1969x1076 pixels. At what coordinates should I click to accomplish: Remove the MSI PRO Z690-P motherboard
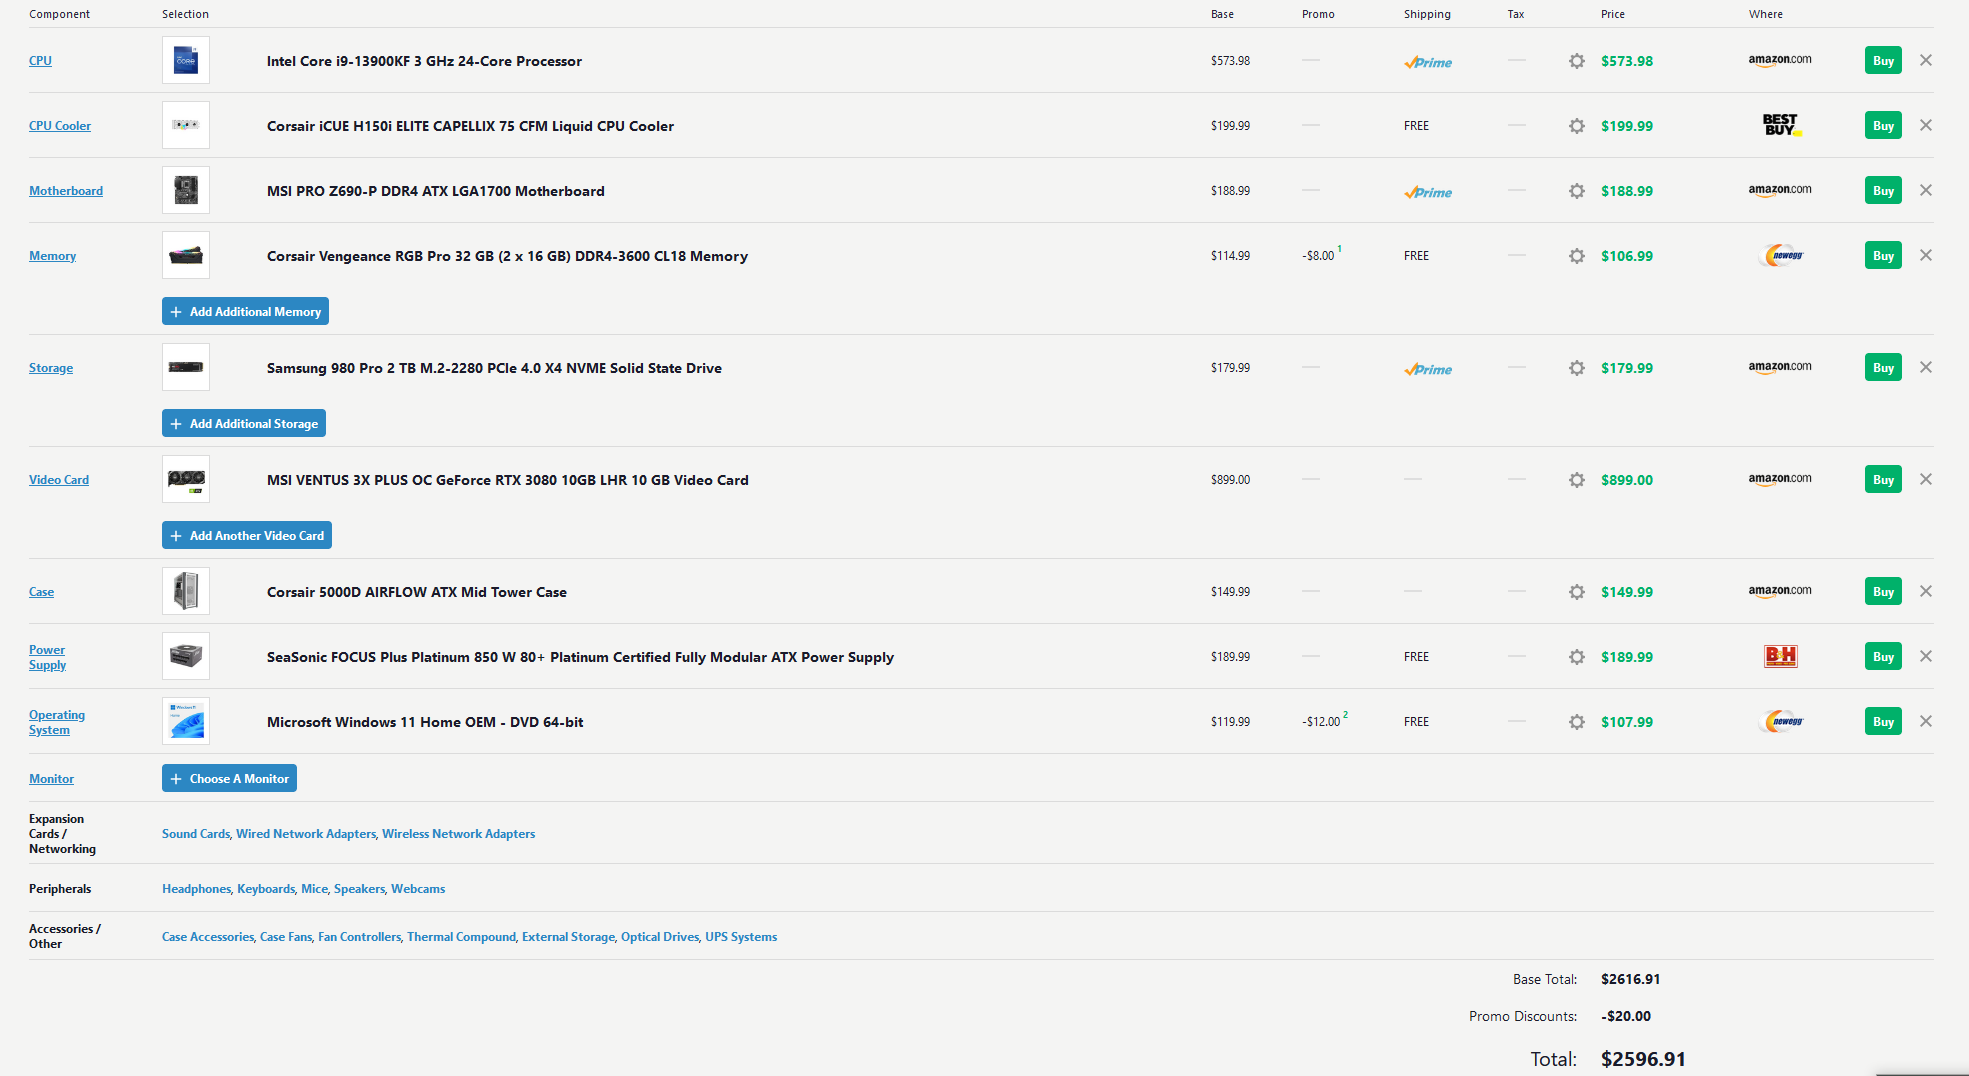(1926, 190)
